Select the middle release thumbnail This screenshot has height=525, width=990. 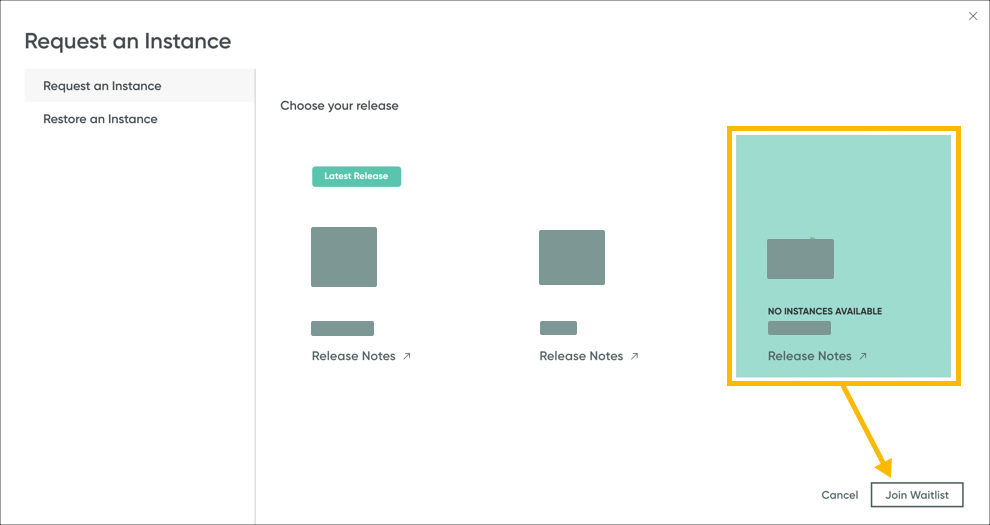click(x=572, y=257)
